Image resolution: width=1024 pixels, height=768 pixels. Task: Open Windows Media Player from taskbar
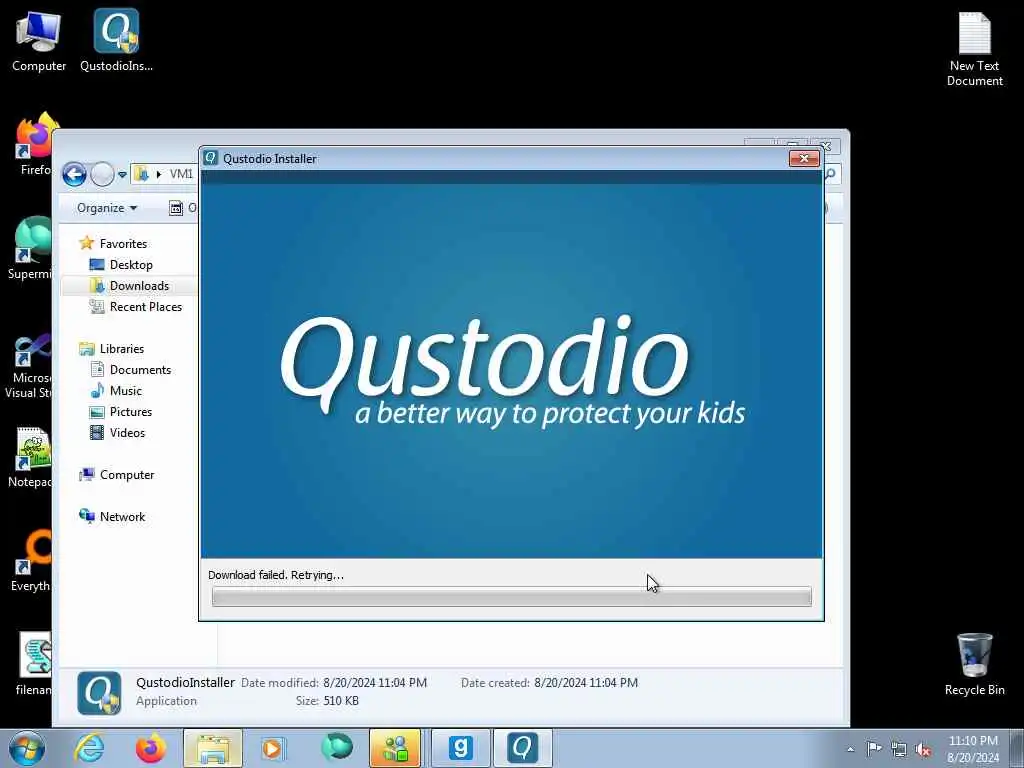[x=272, y=748]
